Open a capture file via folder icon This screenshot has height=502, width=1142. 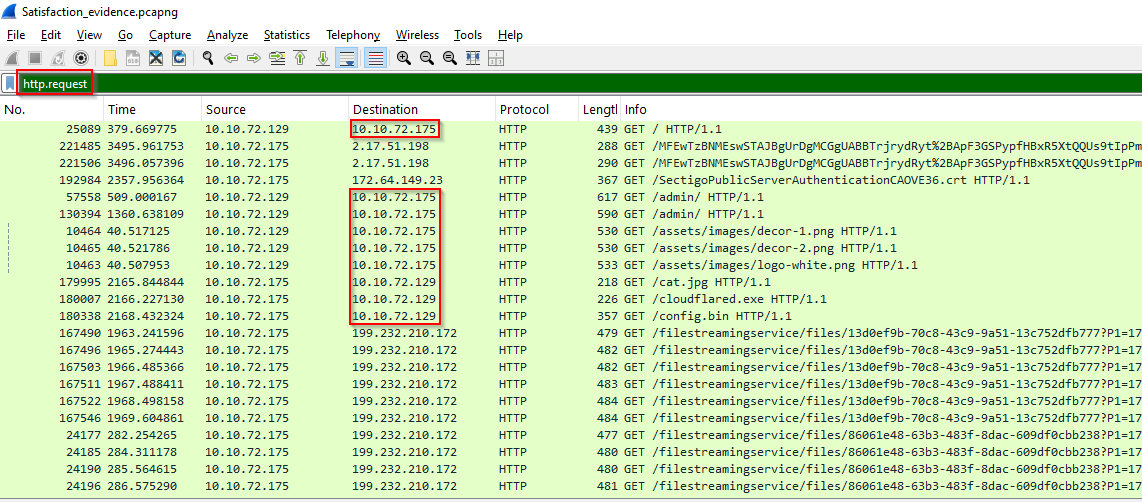[x=110, y=58]
